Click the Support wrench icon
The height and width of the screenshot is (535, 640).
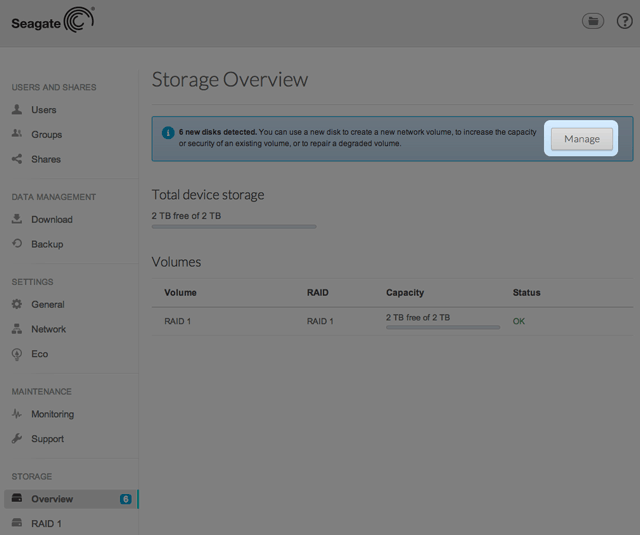point(17,438)
